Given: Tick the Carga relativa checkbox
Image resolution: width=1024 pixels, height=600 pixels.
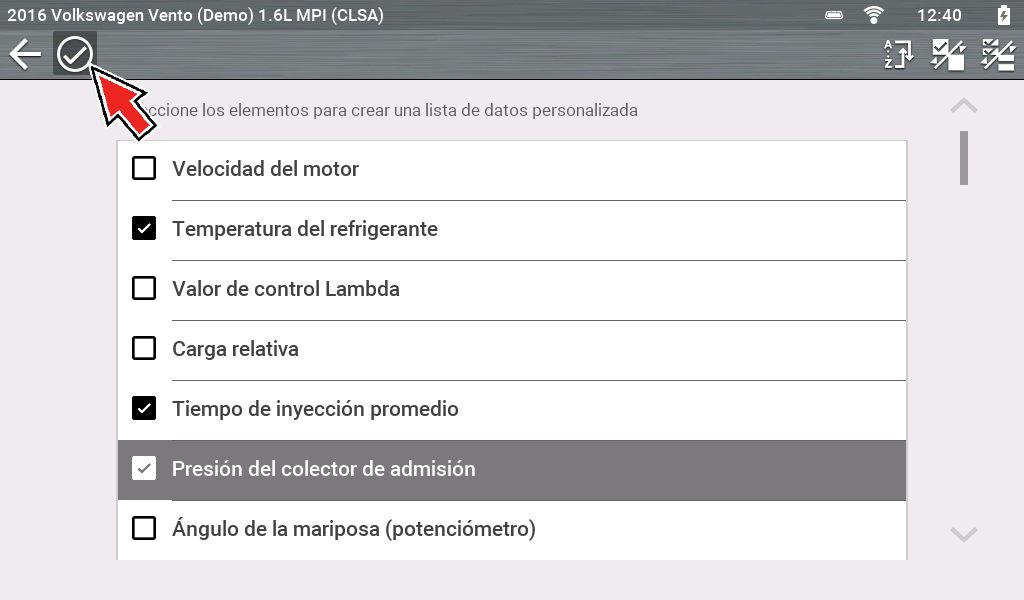Looking at the screenshot, I should click(145, 349).
